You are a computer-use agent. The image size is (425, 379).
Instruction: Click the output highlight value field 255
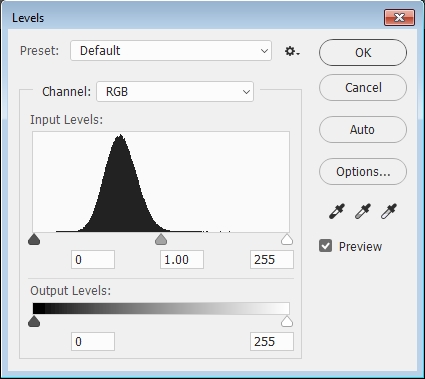tap(272, 342)
